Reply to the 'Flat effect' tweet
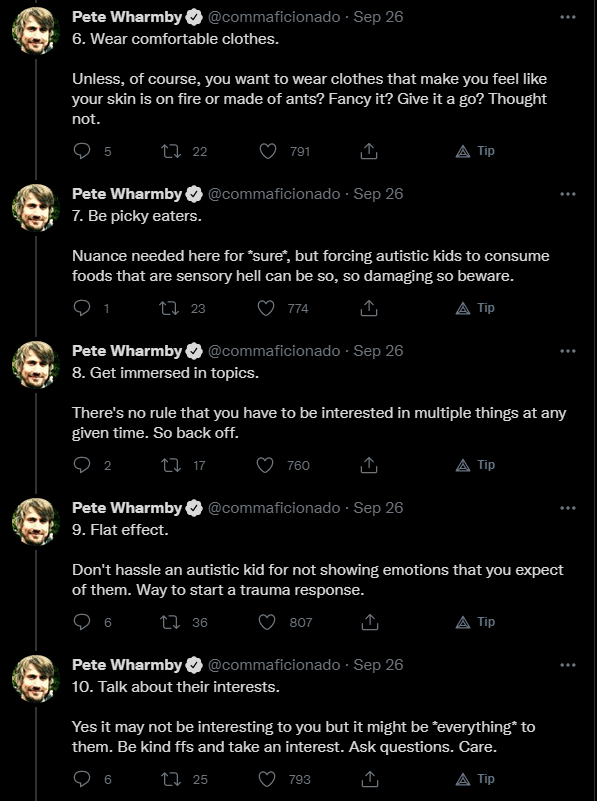 82,622
